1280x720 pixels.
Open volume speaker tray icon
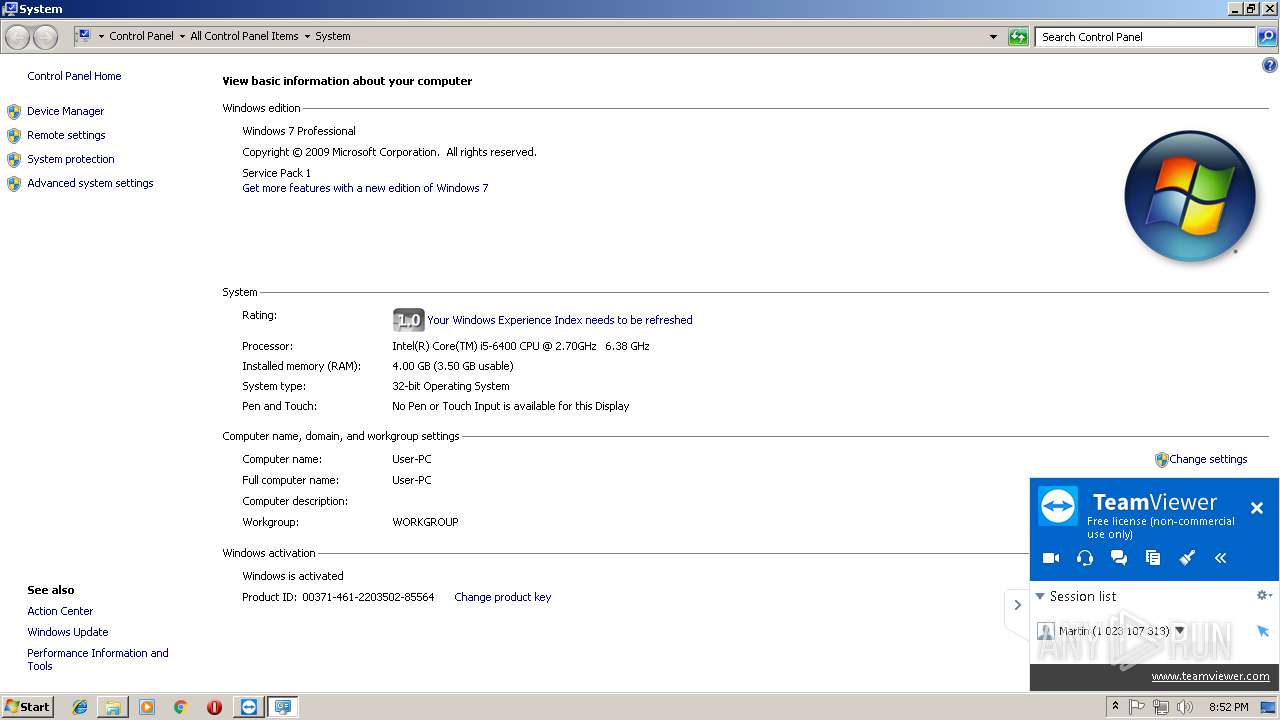(1185, 707)
